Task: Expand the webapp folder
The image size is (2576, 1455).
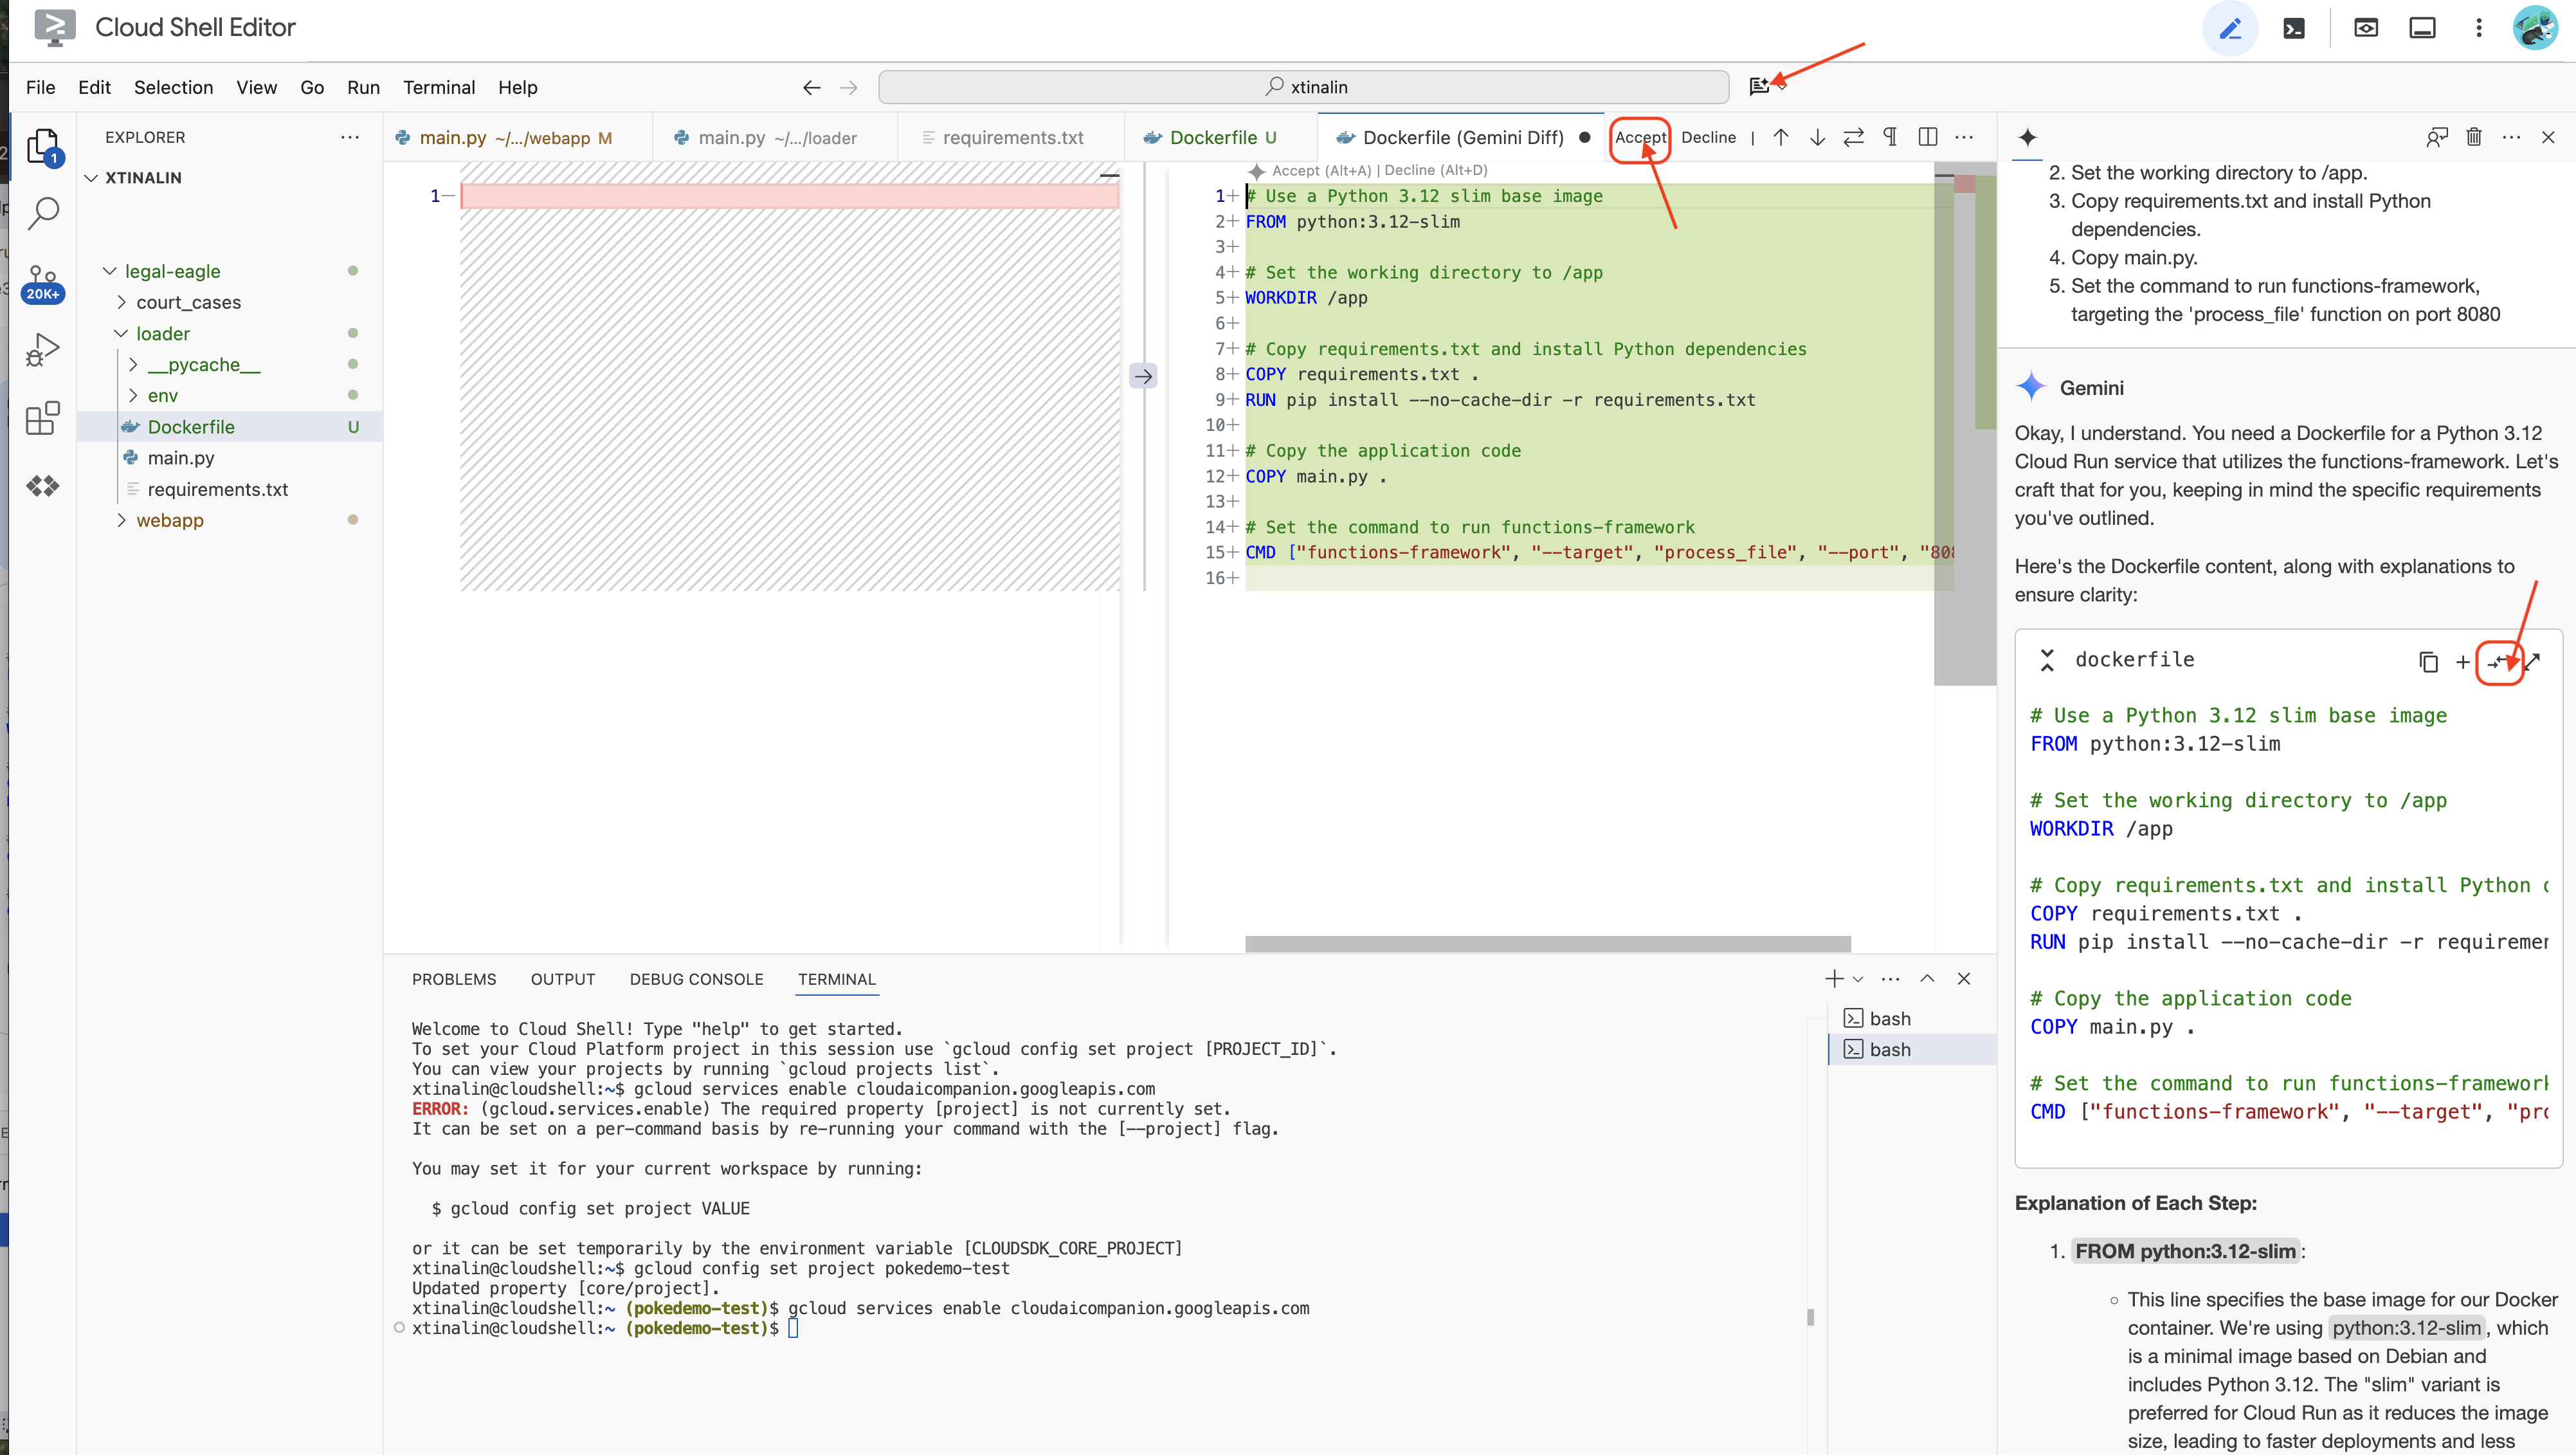Action: tap(169, 520)
